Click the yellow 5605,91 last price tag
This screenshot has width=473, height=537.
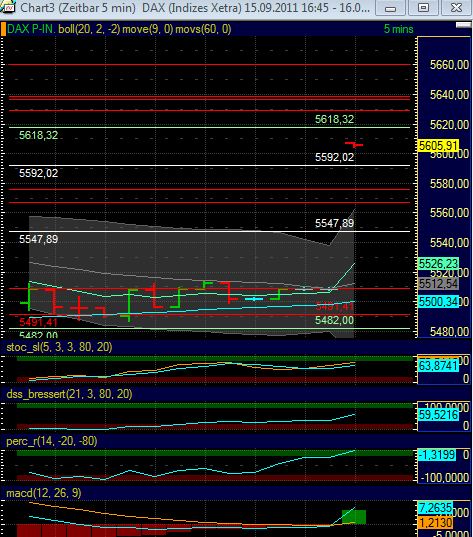(x=438, y=146)
